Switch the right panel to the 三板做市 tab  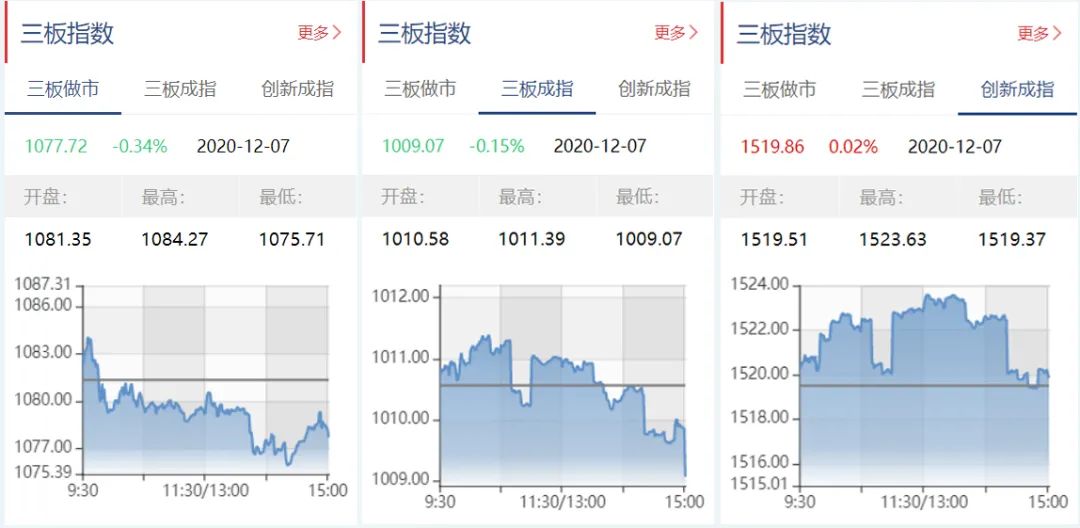(779, 90)
